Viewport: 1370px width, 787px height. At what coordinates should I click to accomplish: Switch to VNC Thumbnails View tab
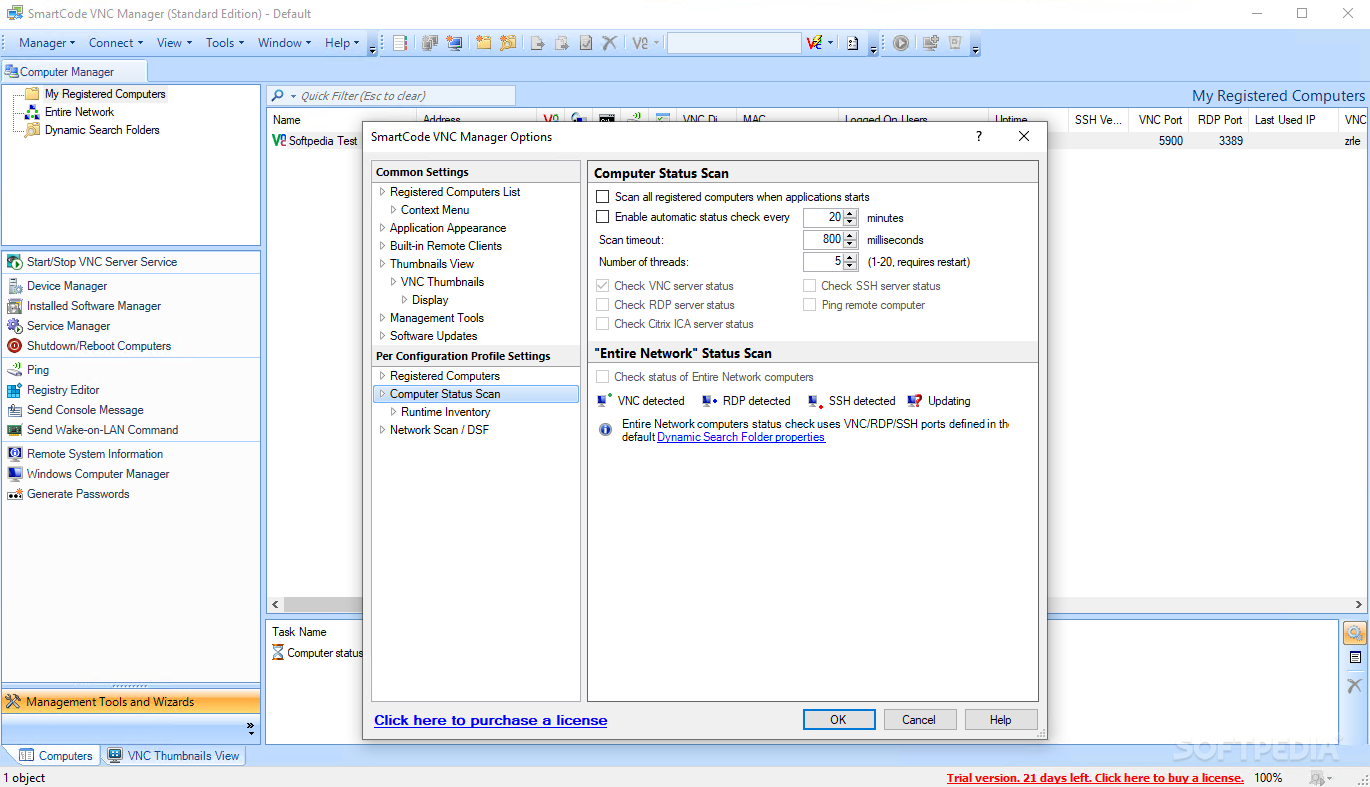tap(174, 756)
